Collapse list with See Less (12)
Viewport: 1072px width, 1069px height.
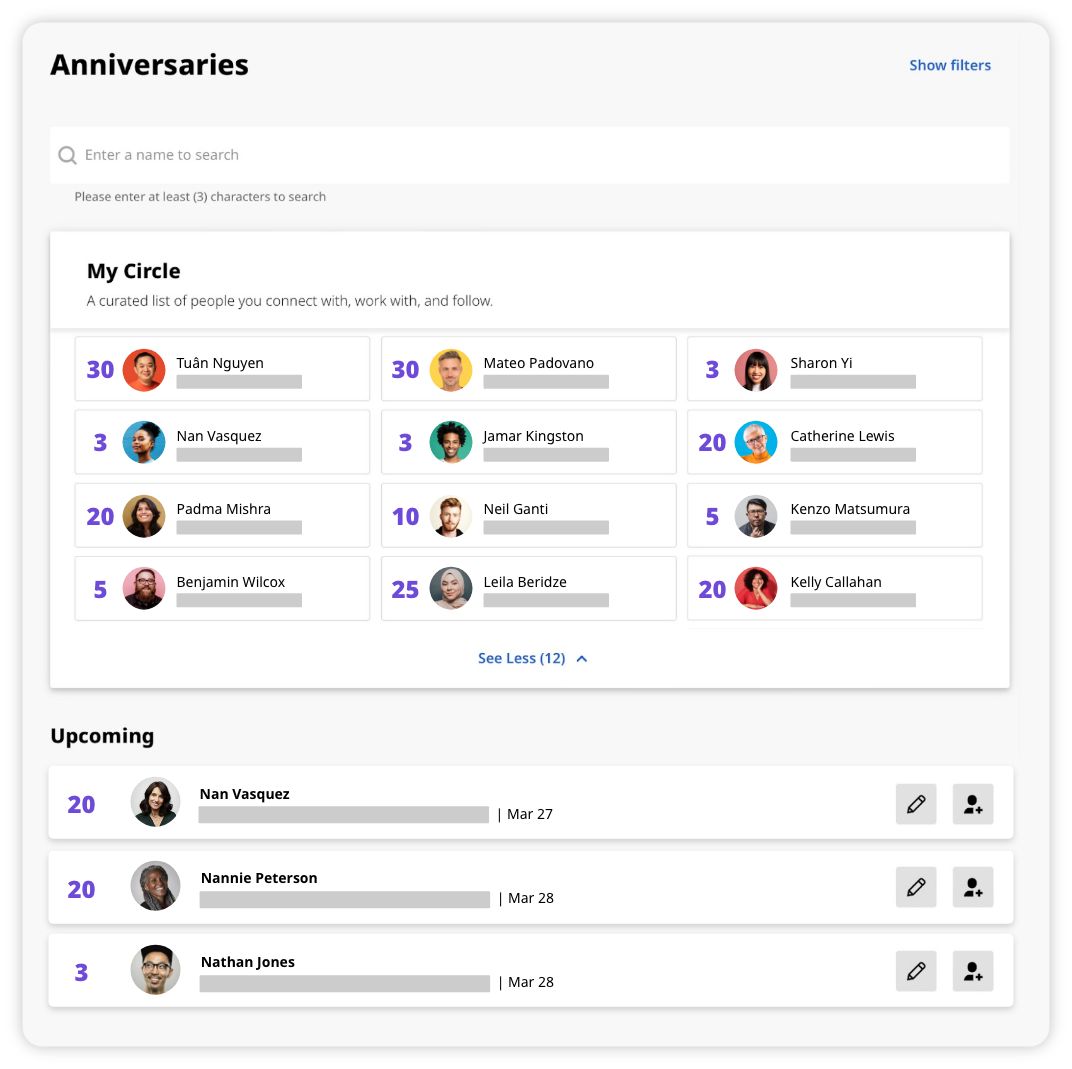[522, 658]
